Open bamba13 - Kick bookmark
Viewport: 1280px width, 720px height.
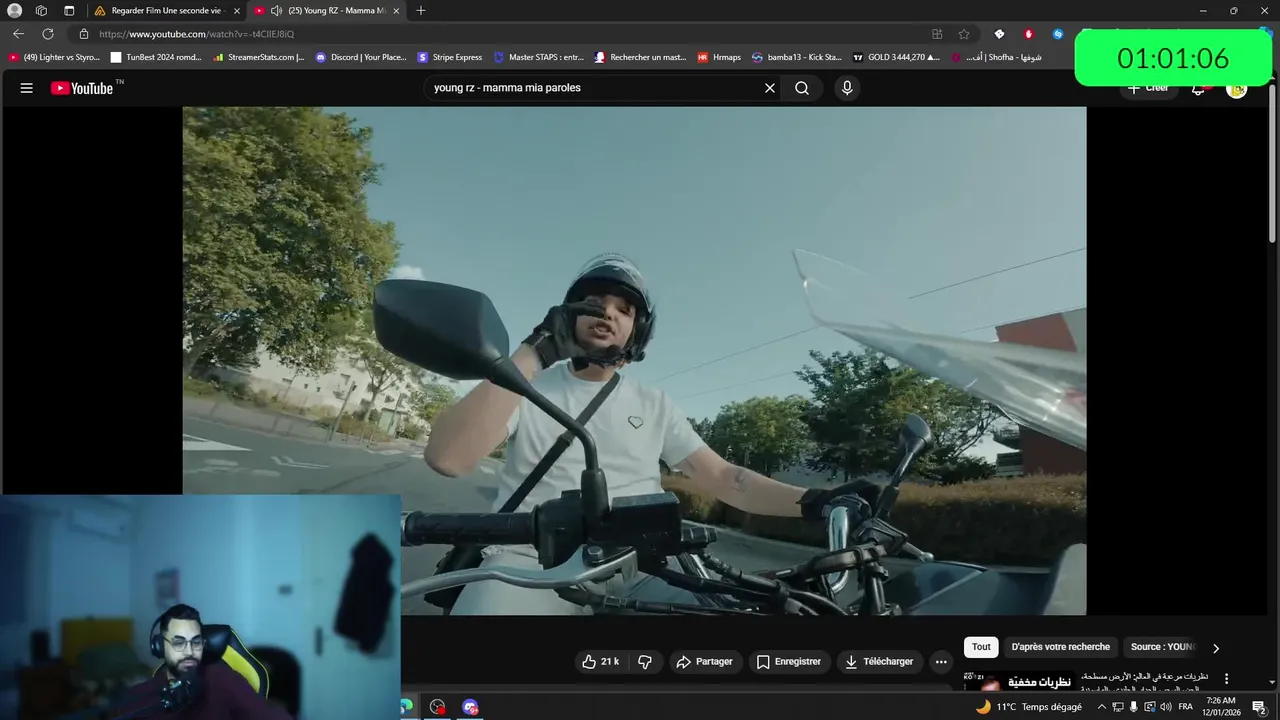(x=797, y=57)
